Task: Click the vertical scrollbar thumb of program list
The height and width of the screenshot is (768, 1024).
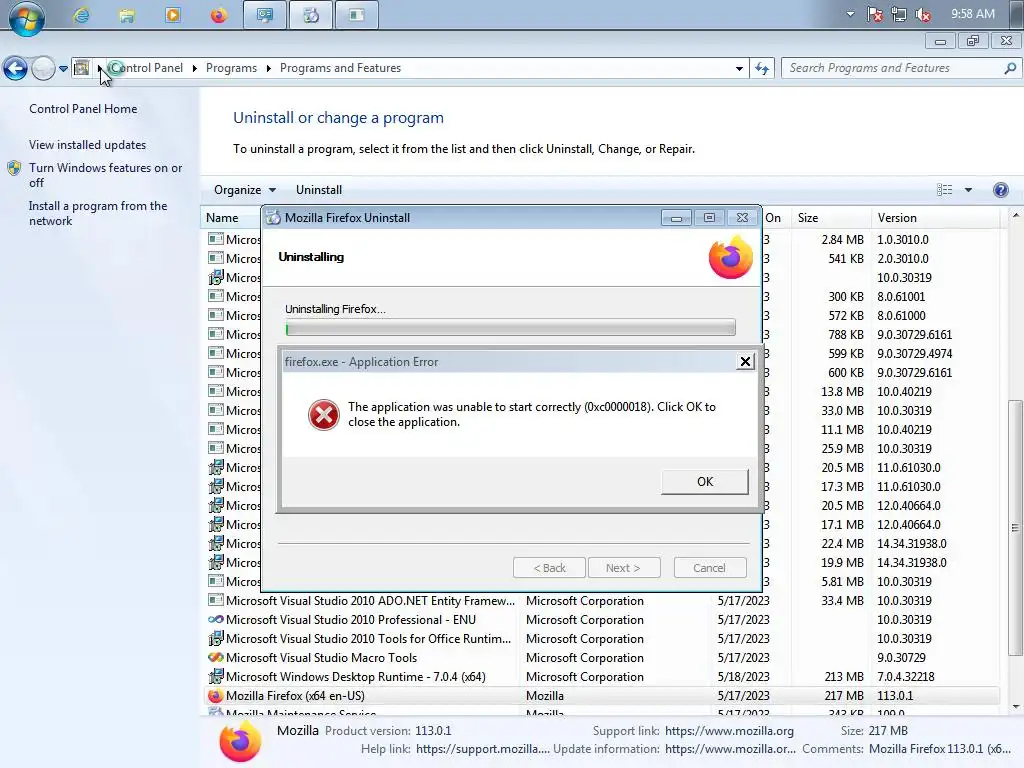Action: (x=1015, y=528)
